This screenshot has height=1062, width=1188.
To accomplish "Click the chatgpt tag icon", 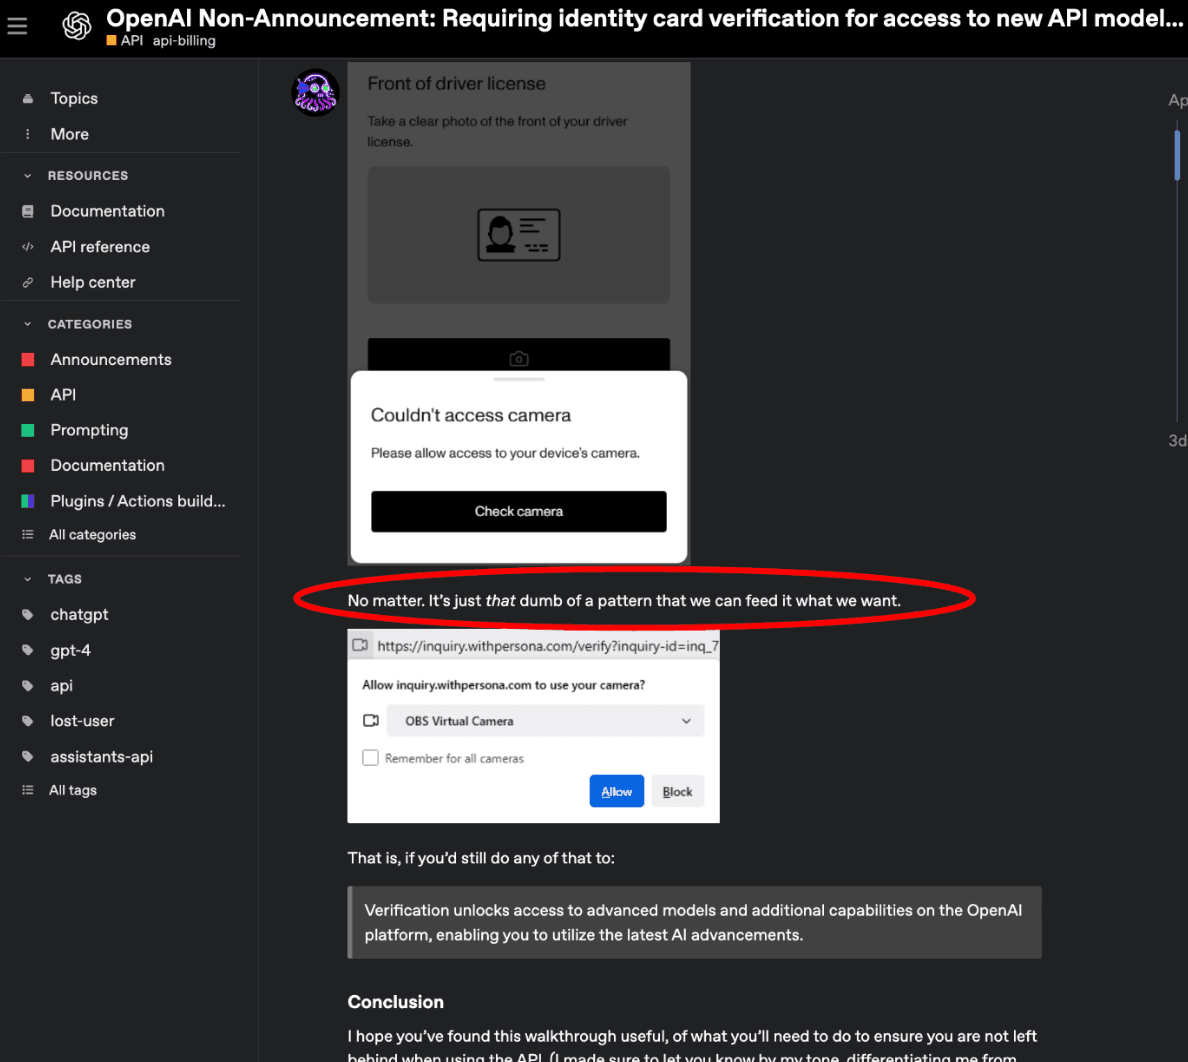I will coord(28,614).
